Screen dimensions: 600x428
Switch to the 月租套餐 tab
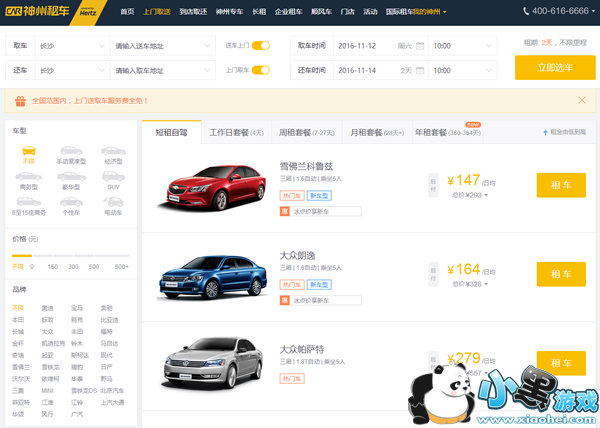(x=377, y=133)
